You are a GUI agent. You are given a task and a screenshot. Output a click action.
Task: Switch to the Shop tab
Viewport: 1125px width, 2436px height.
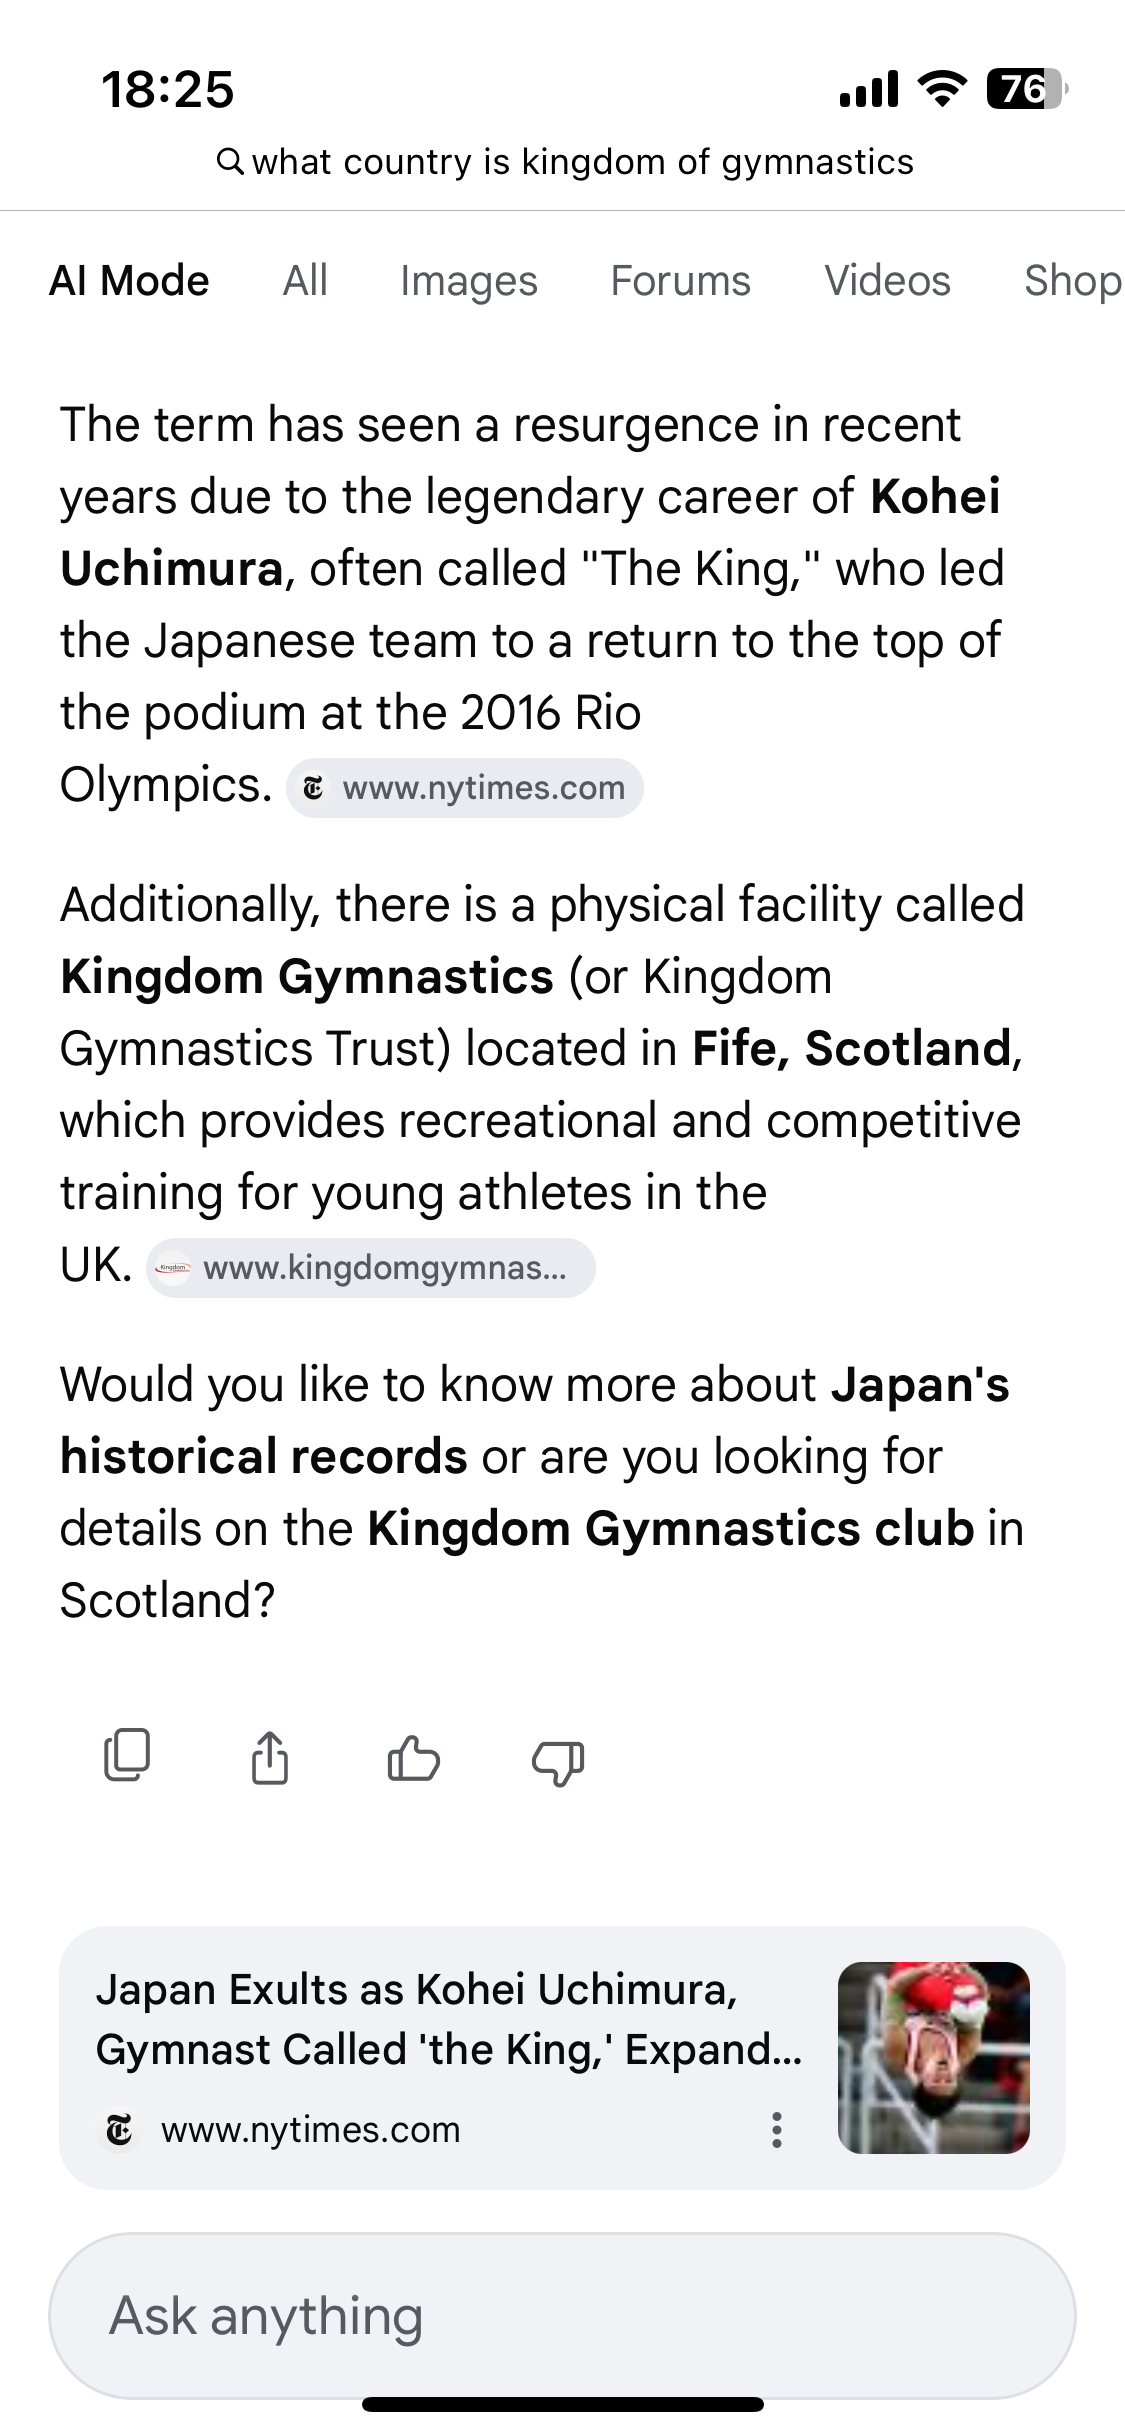[1071, 281]
